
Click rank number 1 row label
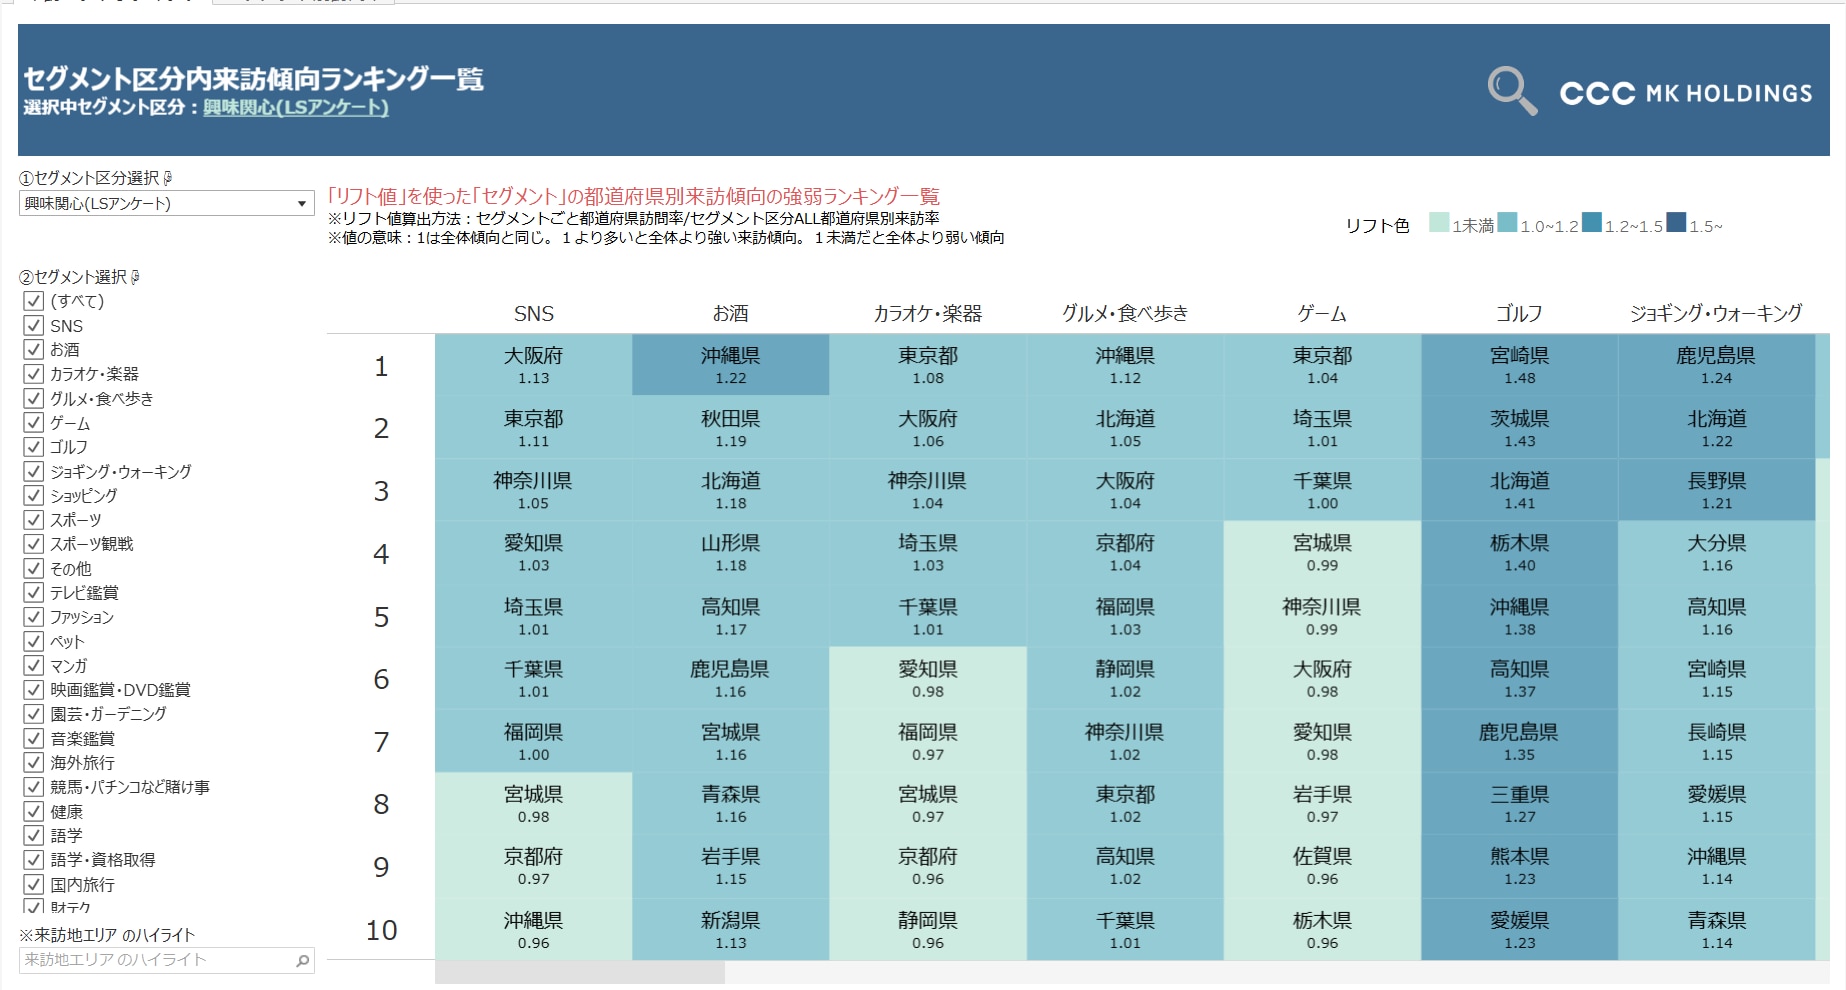[x=381, y=367]
